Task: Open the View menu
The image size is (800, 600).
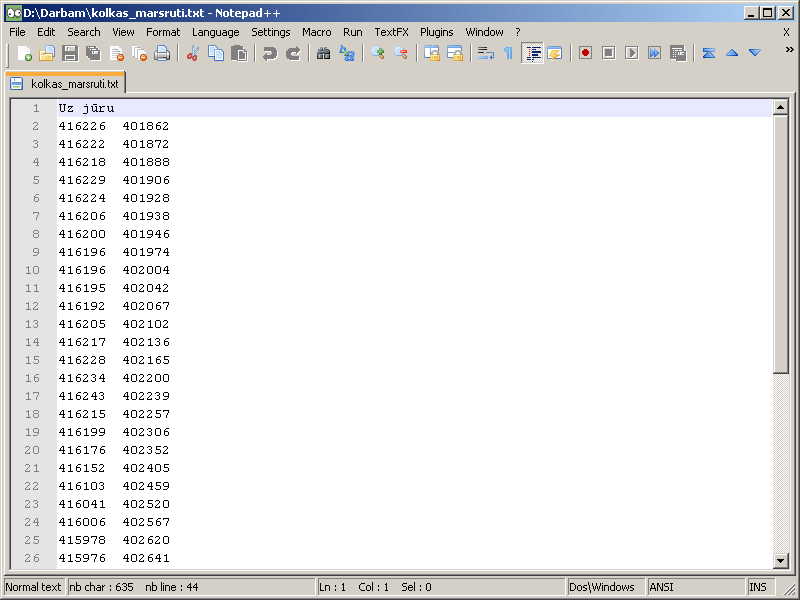Action: click(x=123, y=32)
